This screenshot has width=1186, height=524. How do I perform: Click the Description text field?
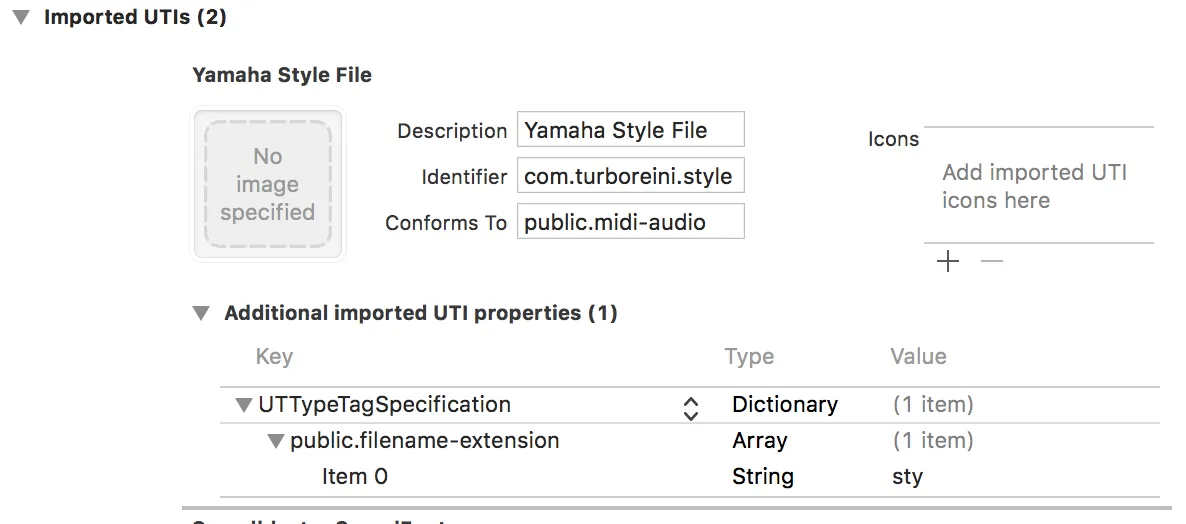[x=630, y=130]
